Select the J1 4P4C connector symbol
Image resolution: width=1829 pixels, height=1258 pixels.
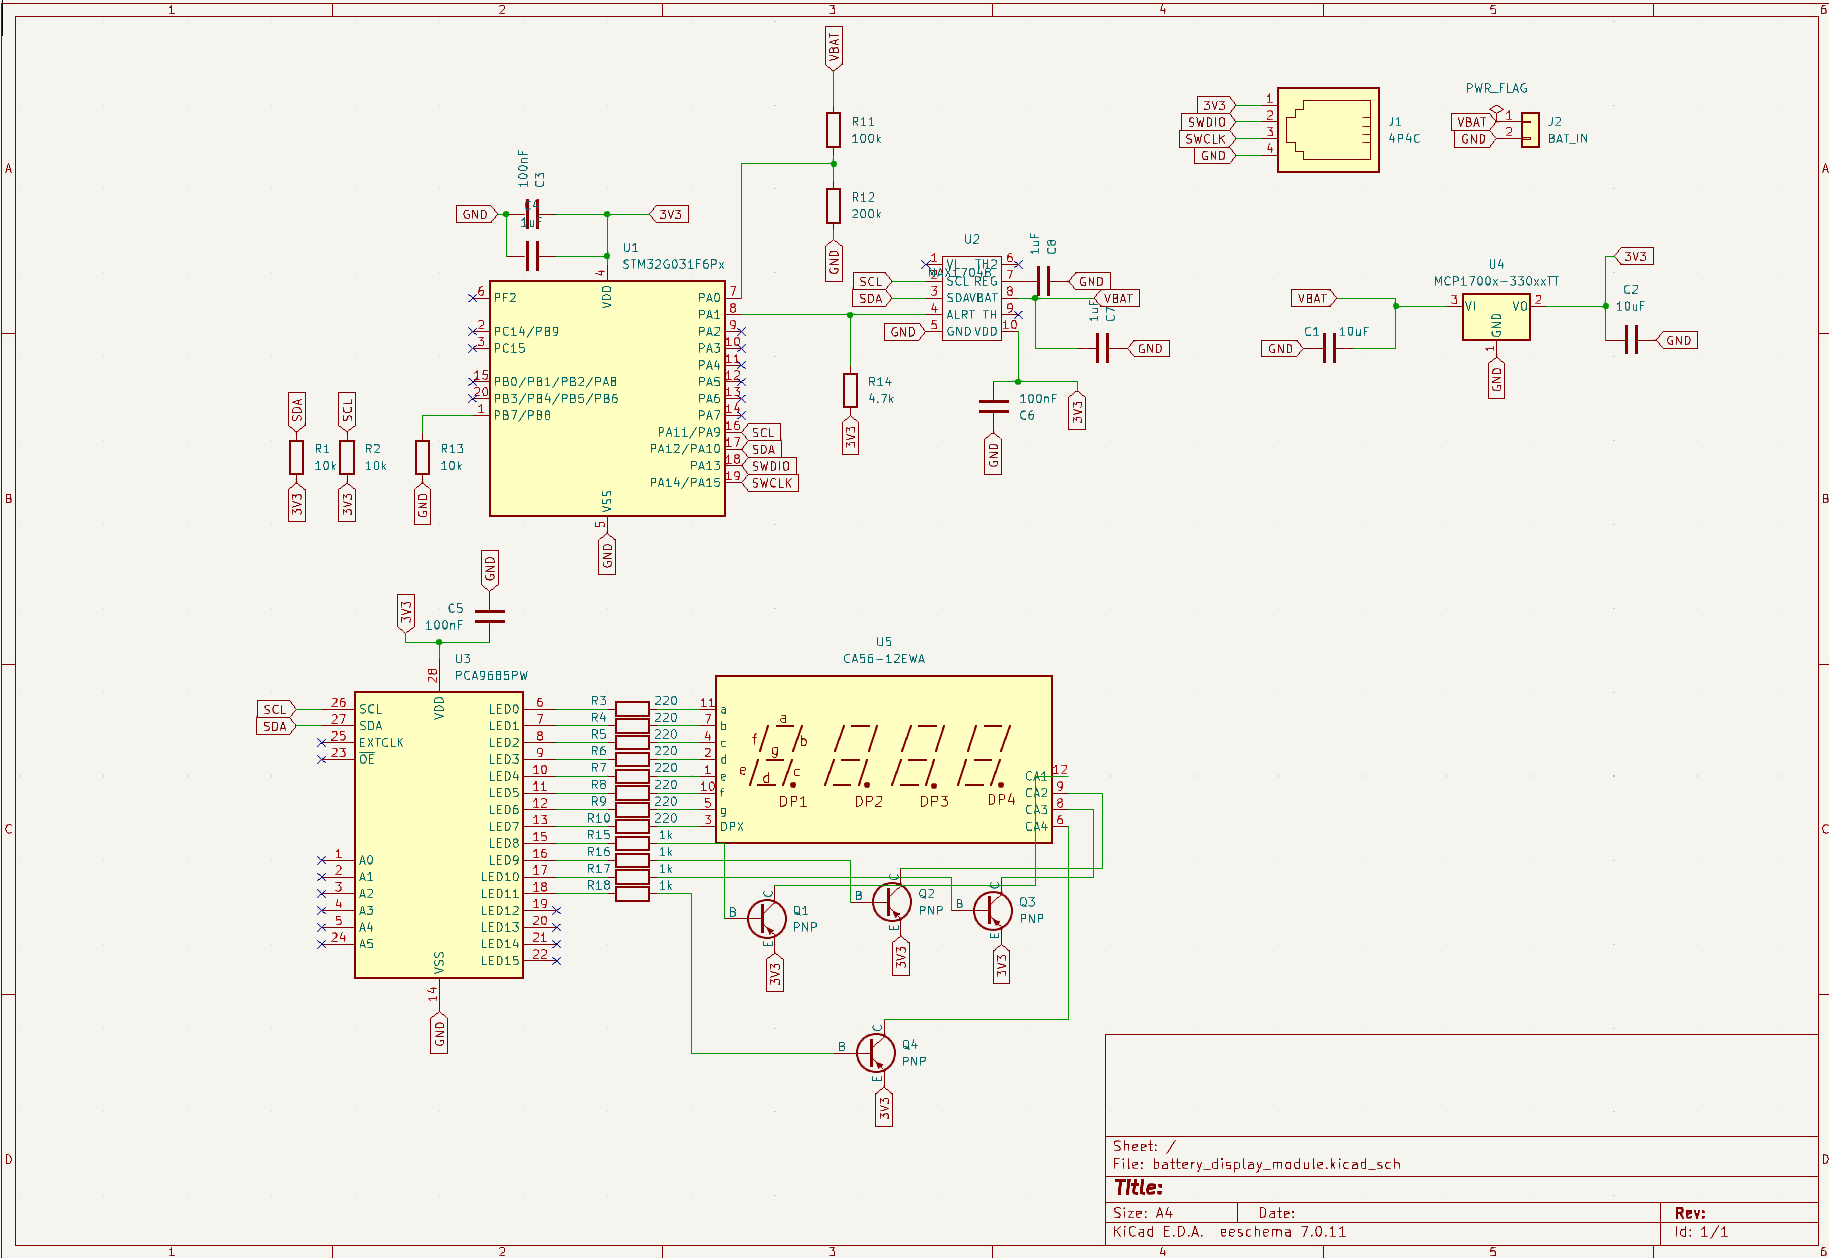pyautogui.click(x=1328, y=130)
